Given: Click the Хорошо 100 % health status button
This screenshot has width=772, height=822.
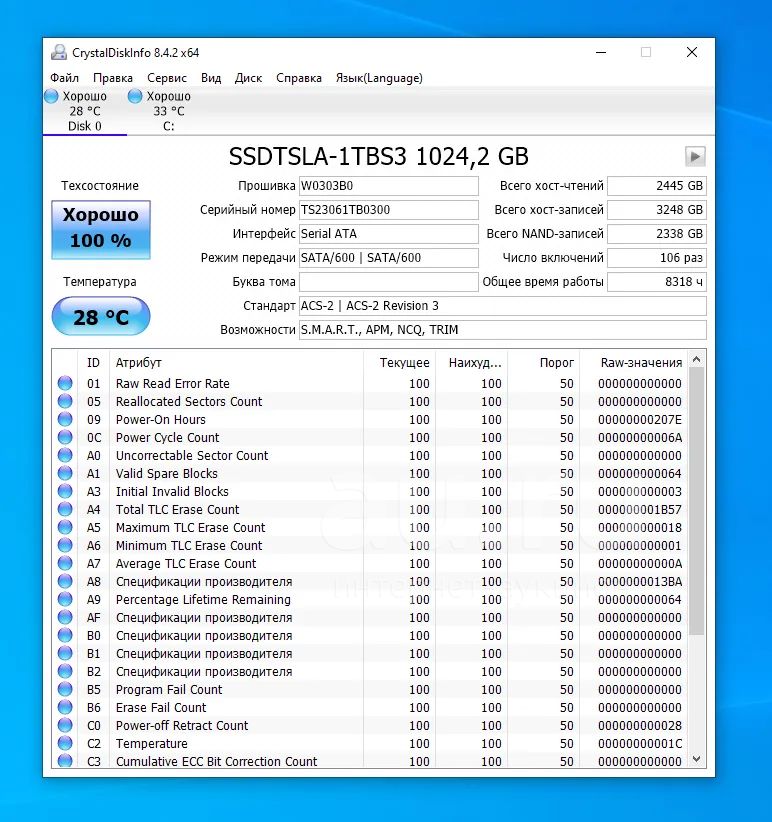Looking at the screenshot, I should pos(101,229).
